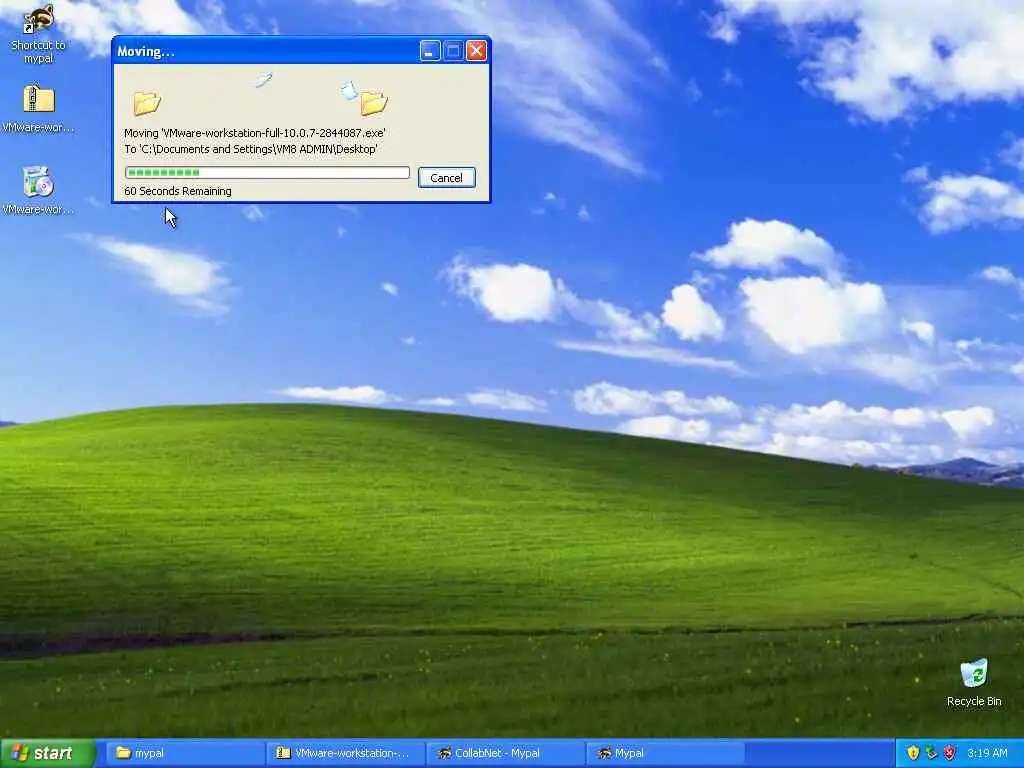Cancel the file move operation
Screen dimensions: 1024x768
447,178
